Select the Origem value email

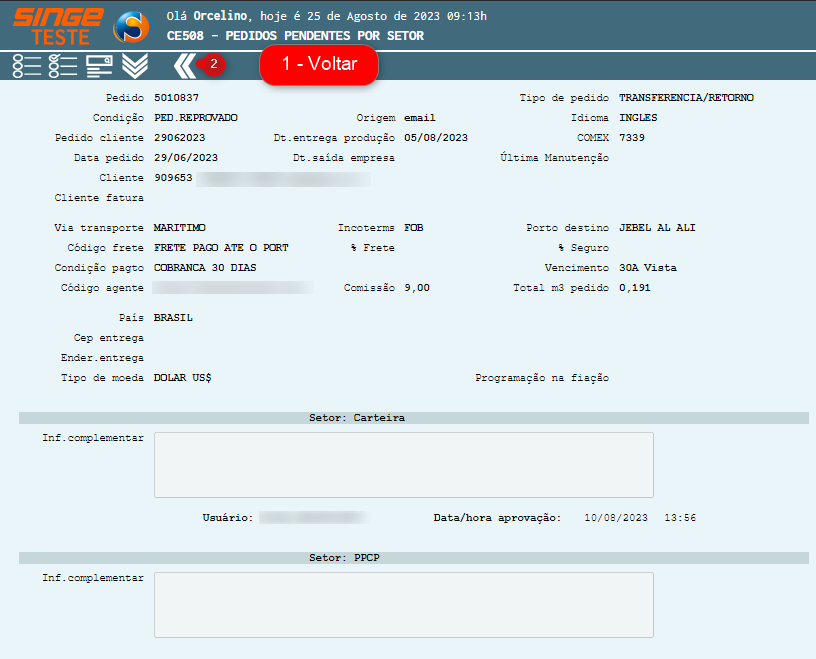pos(419,118)
